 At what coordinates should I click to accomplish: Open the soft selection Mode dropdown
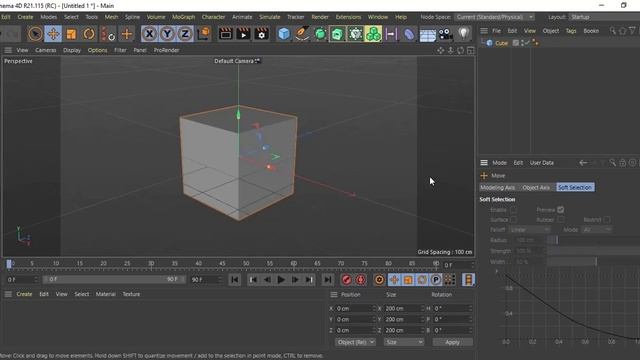[597, 230]
